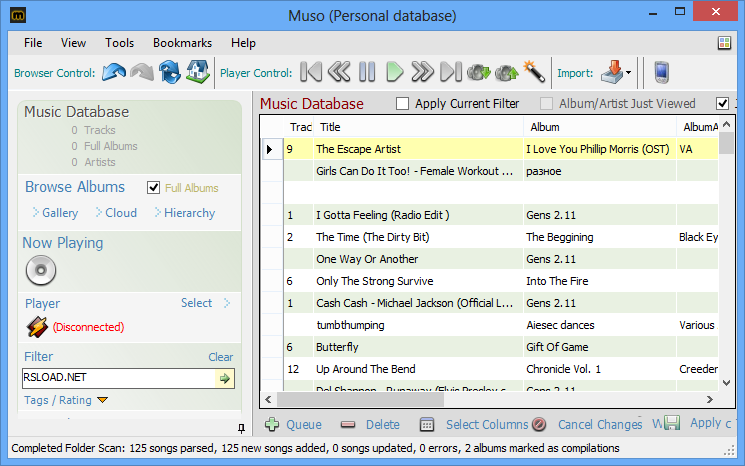Click the row selector arrow for The Escape Artist

[269, 149]
